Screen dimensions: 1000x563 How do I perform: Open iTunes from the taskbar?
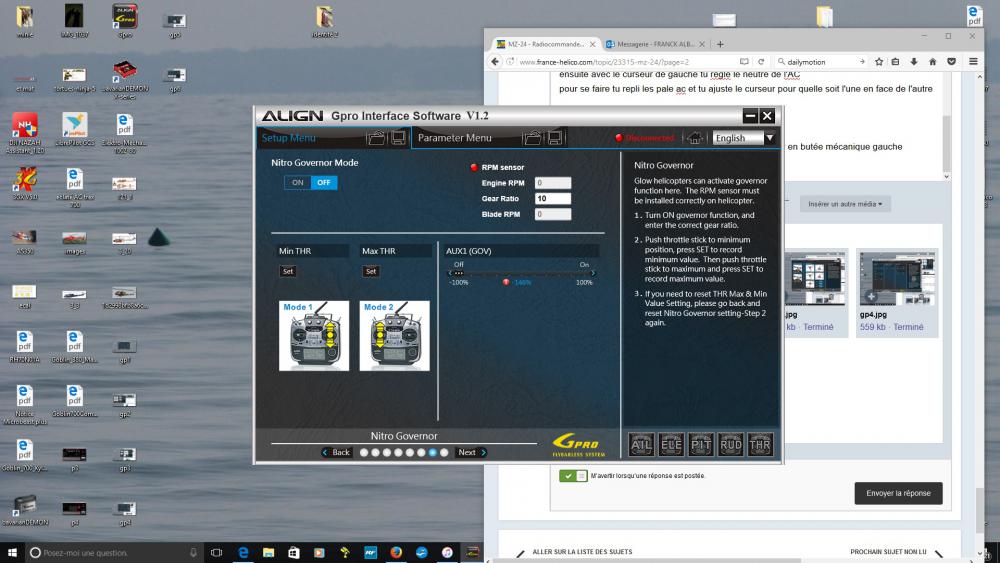tap(447, 552)
